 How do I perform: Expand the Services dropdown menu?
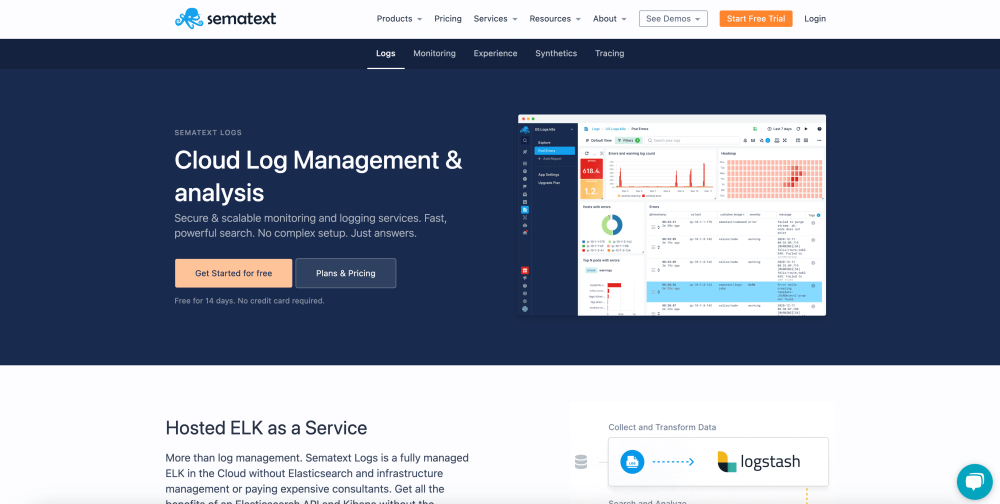click(495, 19)
